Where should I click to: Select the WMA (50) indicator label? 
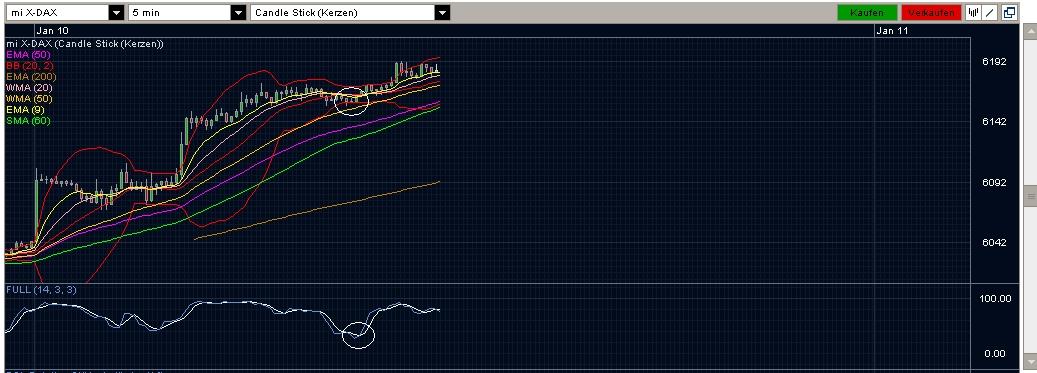pos(29,99)
